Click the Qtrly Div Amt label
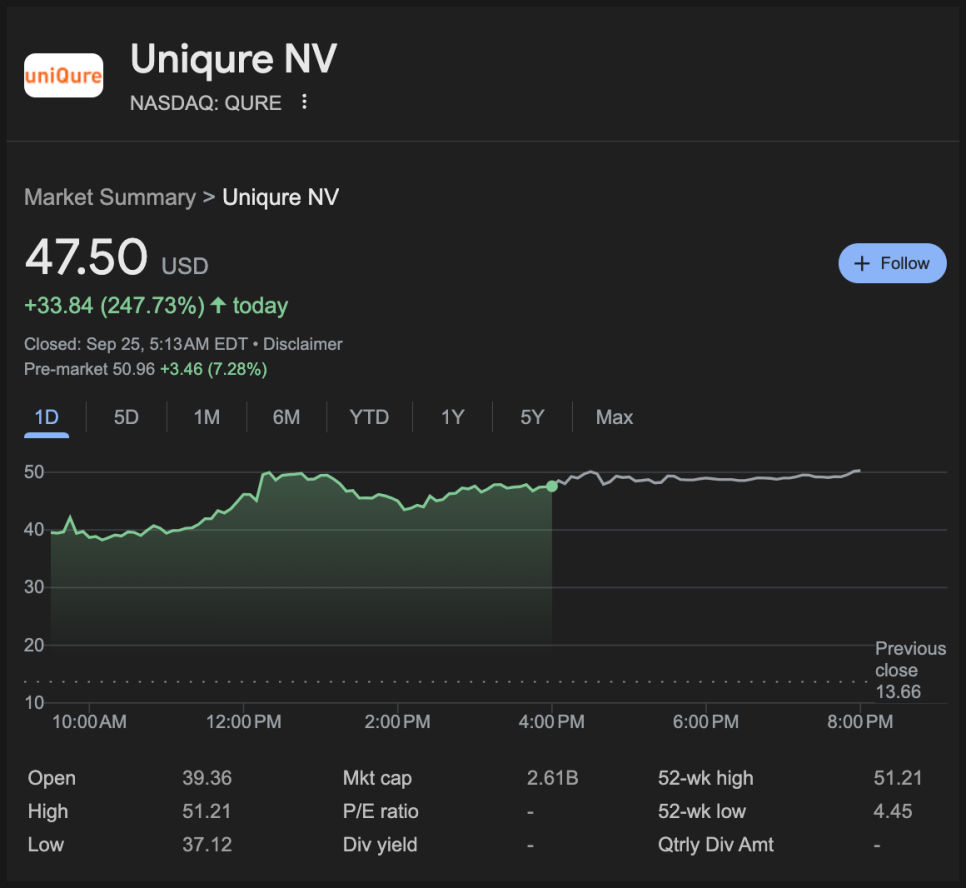Image resolution: width=966 pixels, height=888 pixels. click(x=716, y=844)
